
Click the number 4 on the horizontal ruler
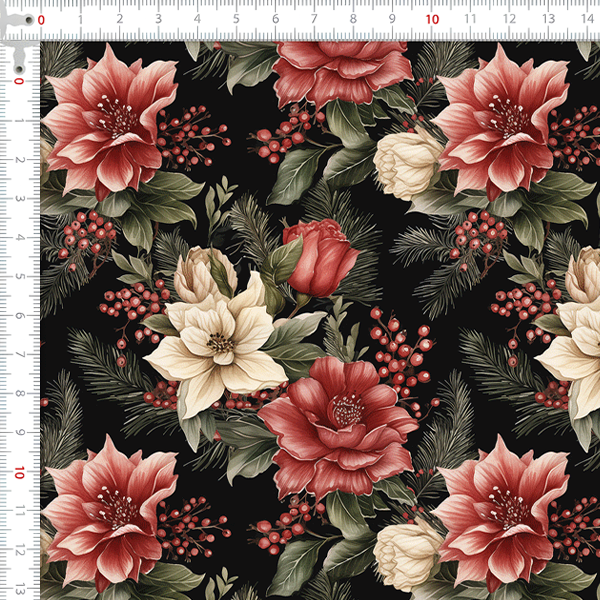(x=197, y=19)
